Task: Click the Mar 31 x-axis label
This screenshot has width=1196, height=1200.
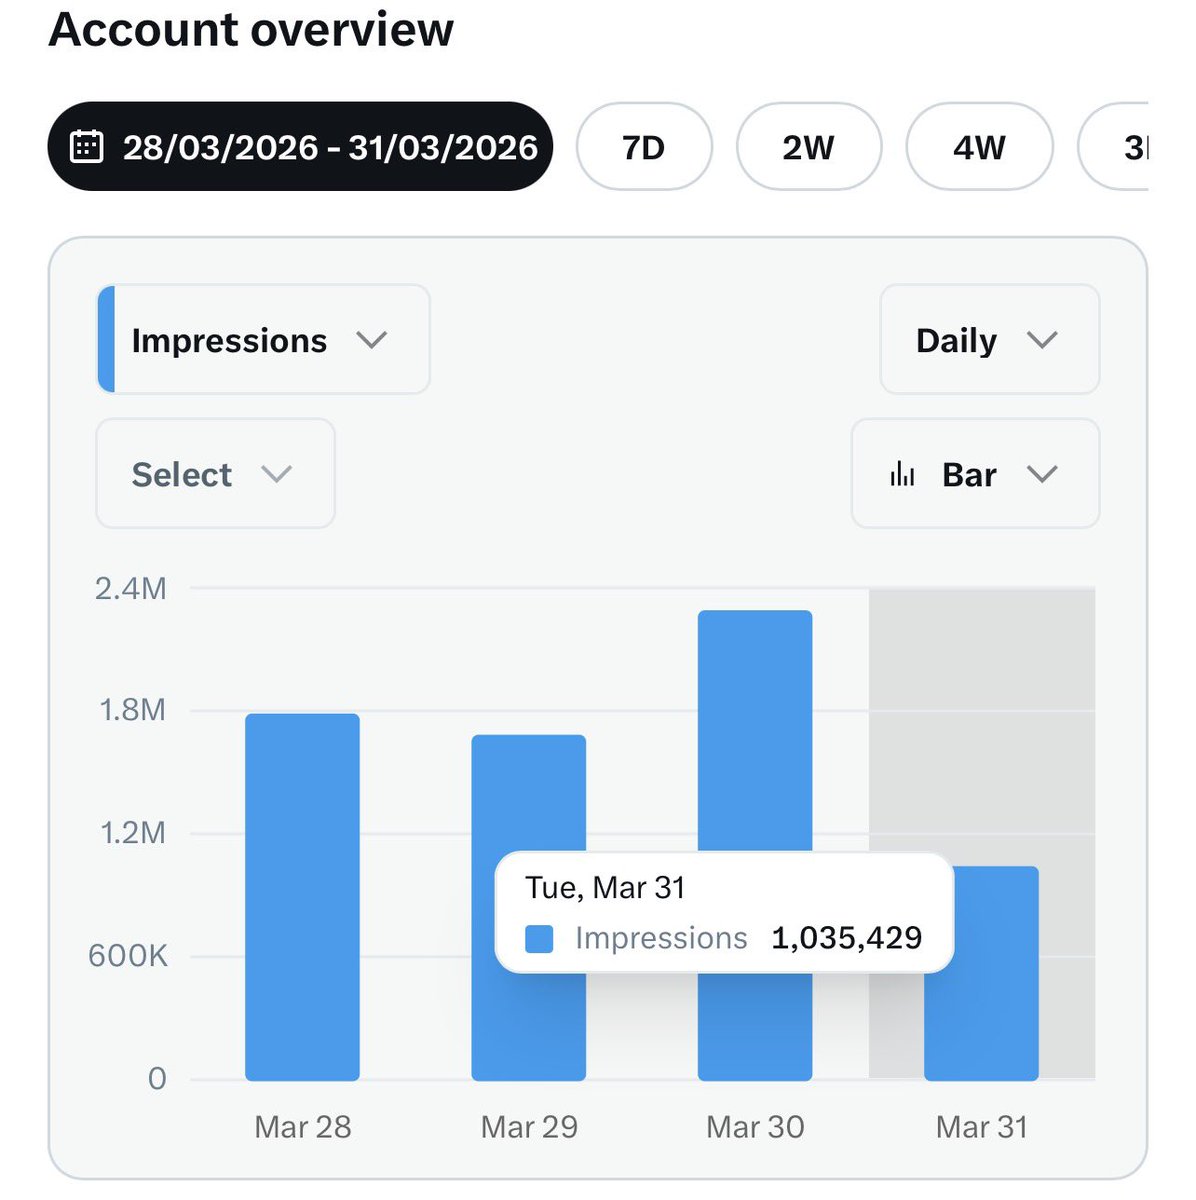Action: [x=982, y=1127]
